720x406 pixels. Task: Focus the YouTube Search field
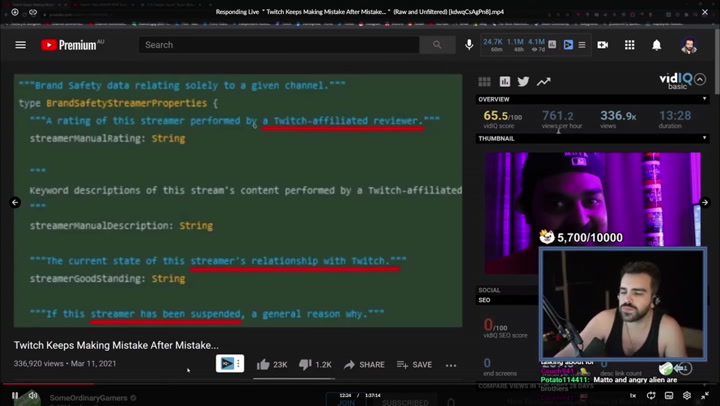point(279,45)
